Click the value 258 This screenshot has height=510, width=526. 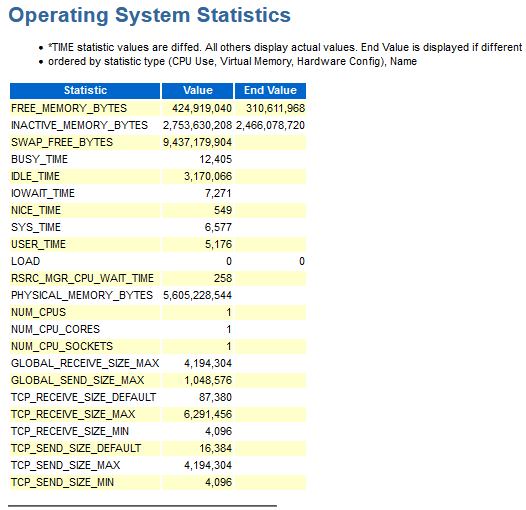coord(223,278)
